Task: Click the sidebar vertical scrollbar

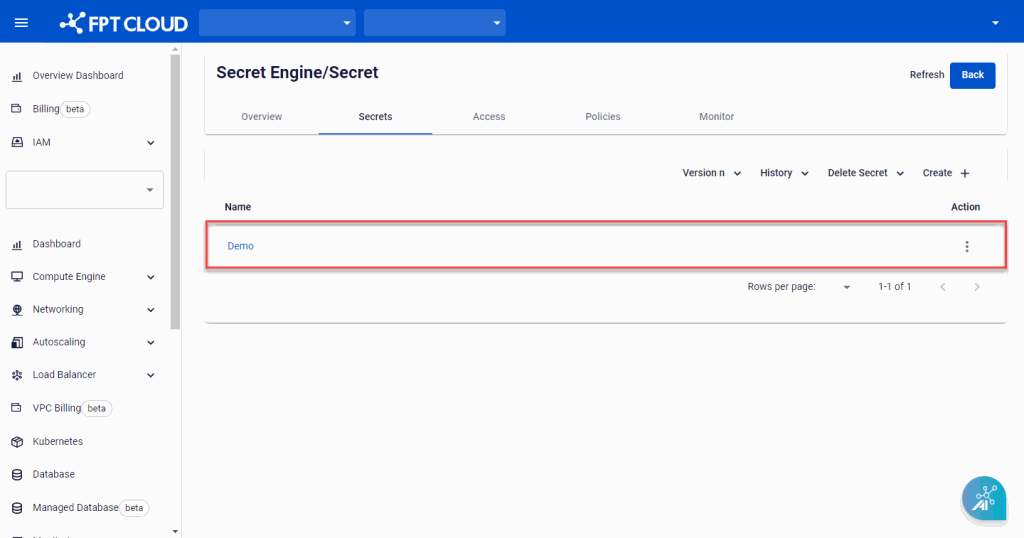Action: pyautogui.click(x=174, y=192)
